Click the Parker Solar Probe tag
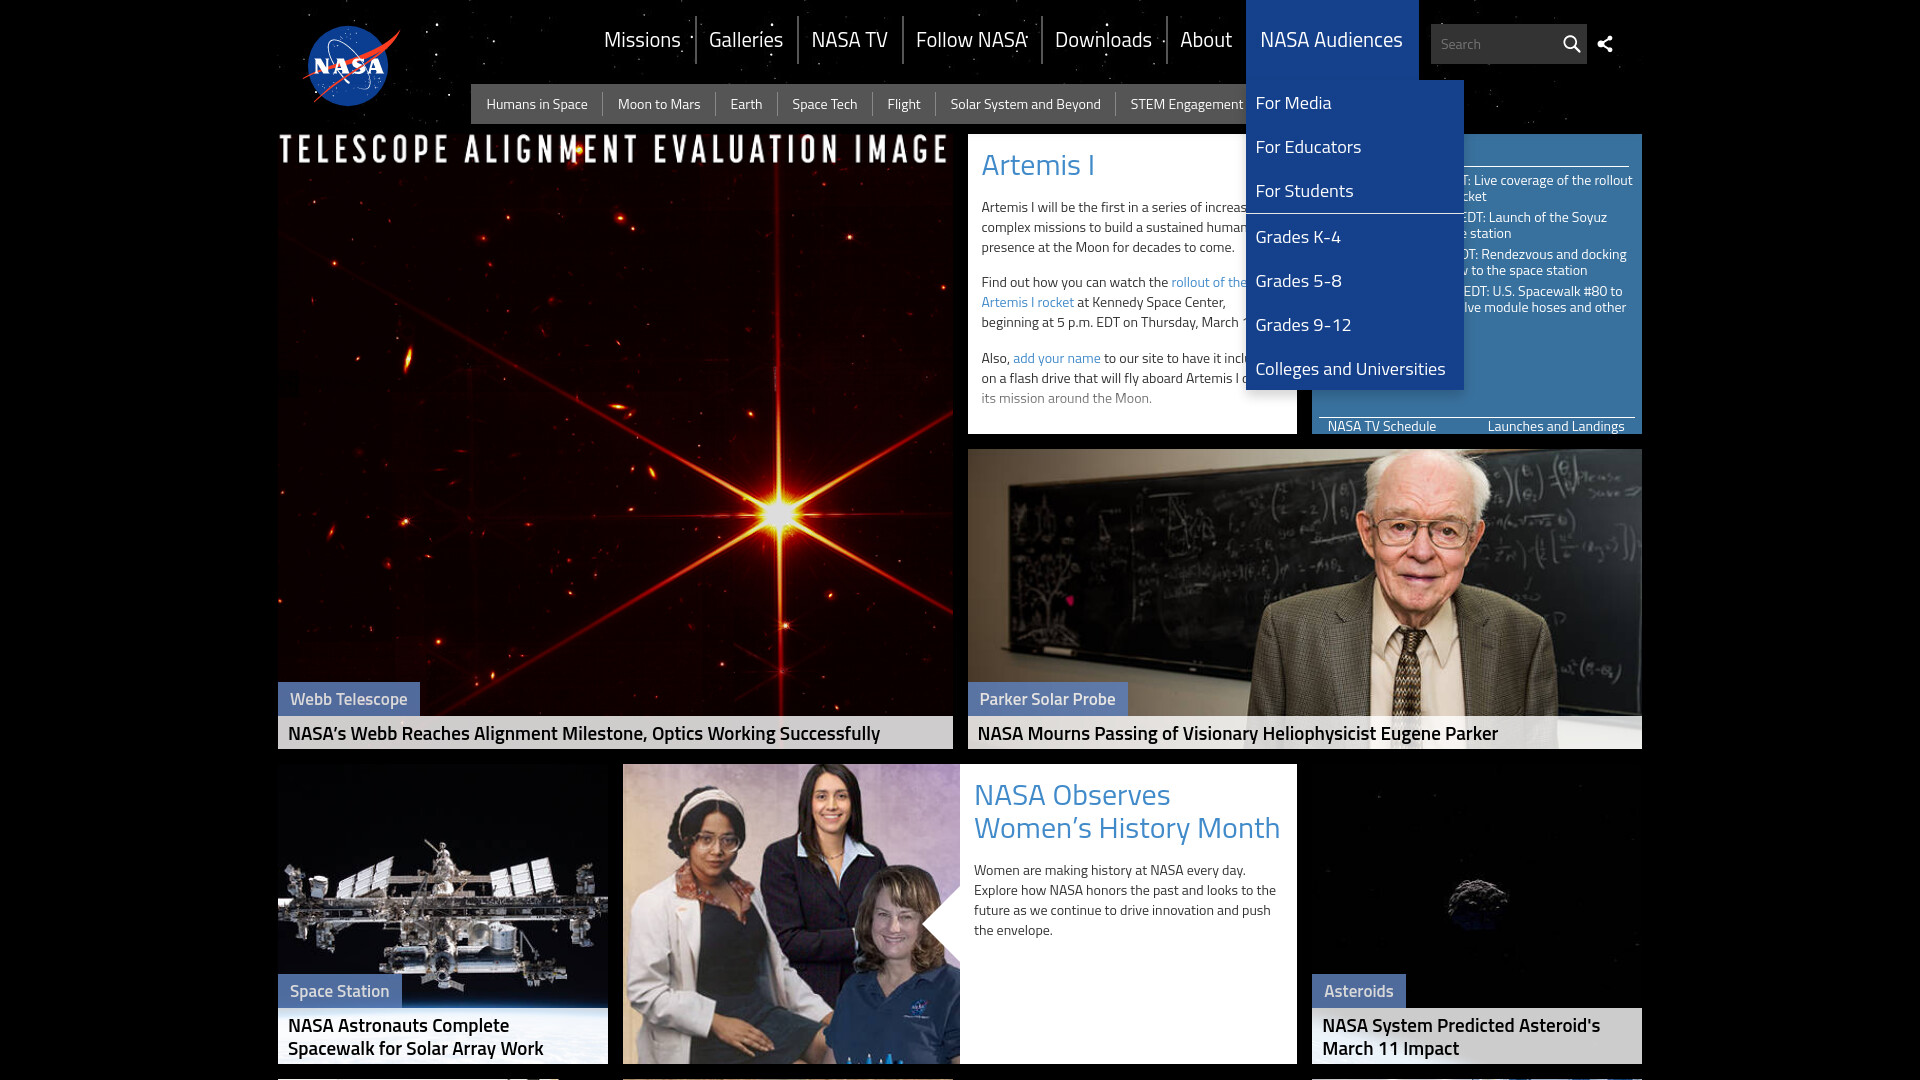This screenshot has height=1080, width=1920. click(x=1047, y=699)
